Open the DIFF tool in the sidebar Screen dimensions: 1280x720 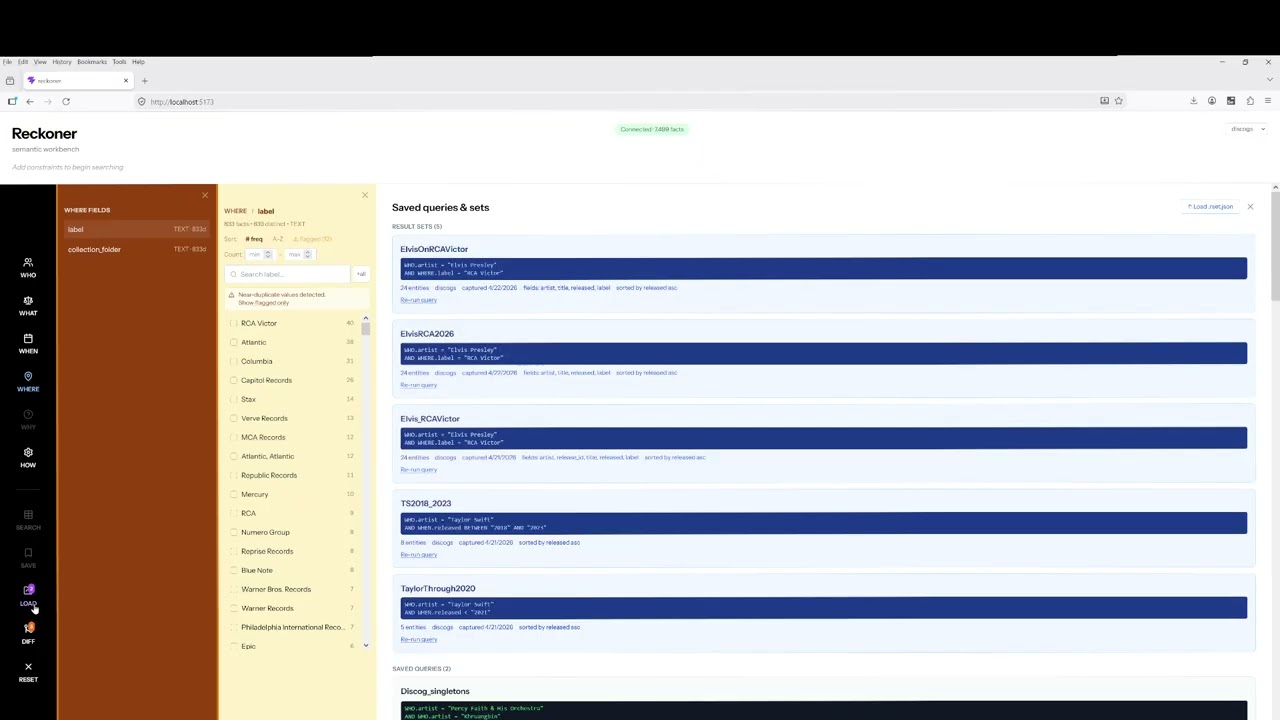(28, 633)
